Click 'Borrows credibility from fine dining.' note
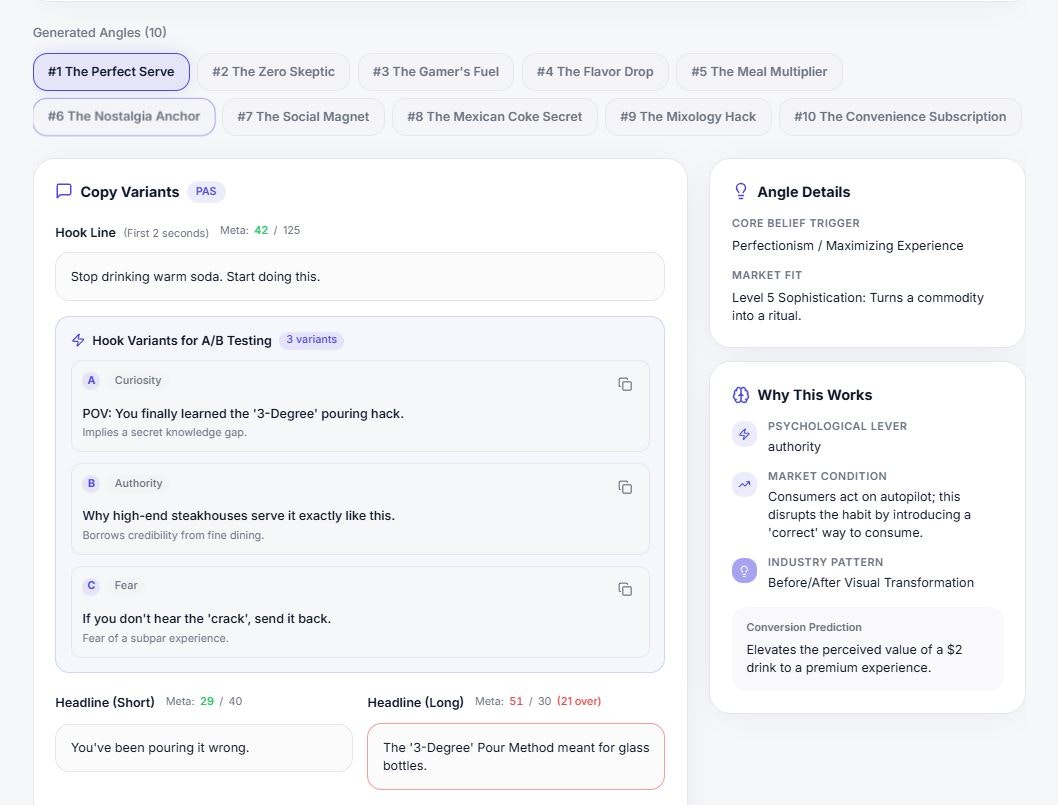 click(x=173, y=535)
